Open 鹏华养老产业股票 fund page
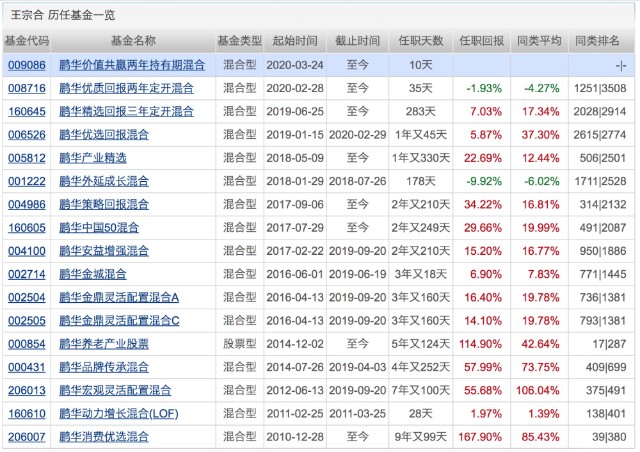 (x=104, y=344)
